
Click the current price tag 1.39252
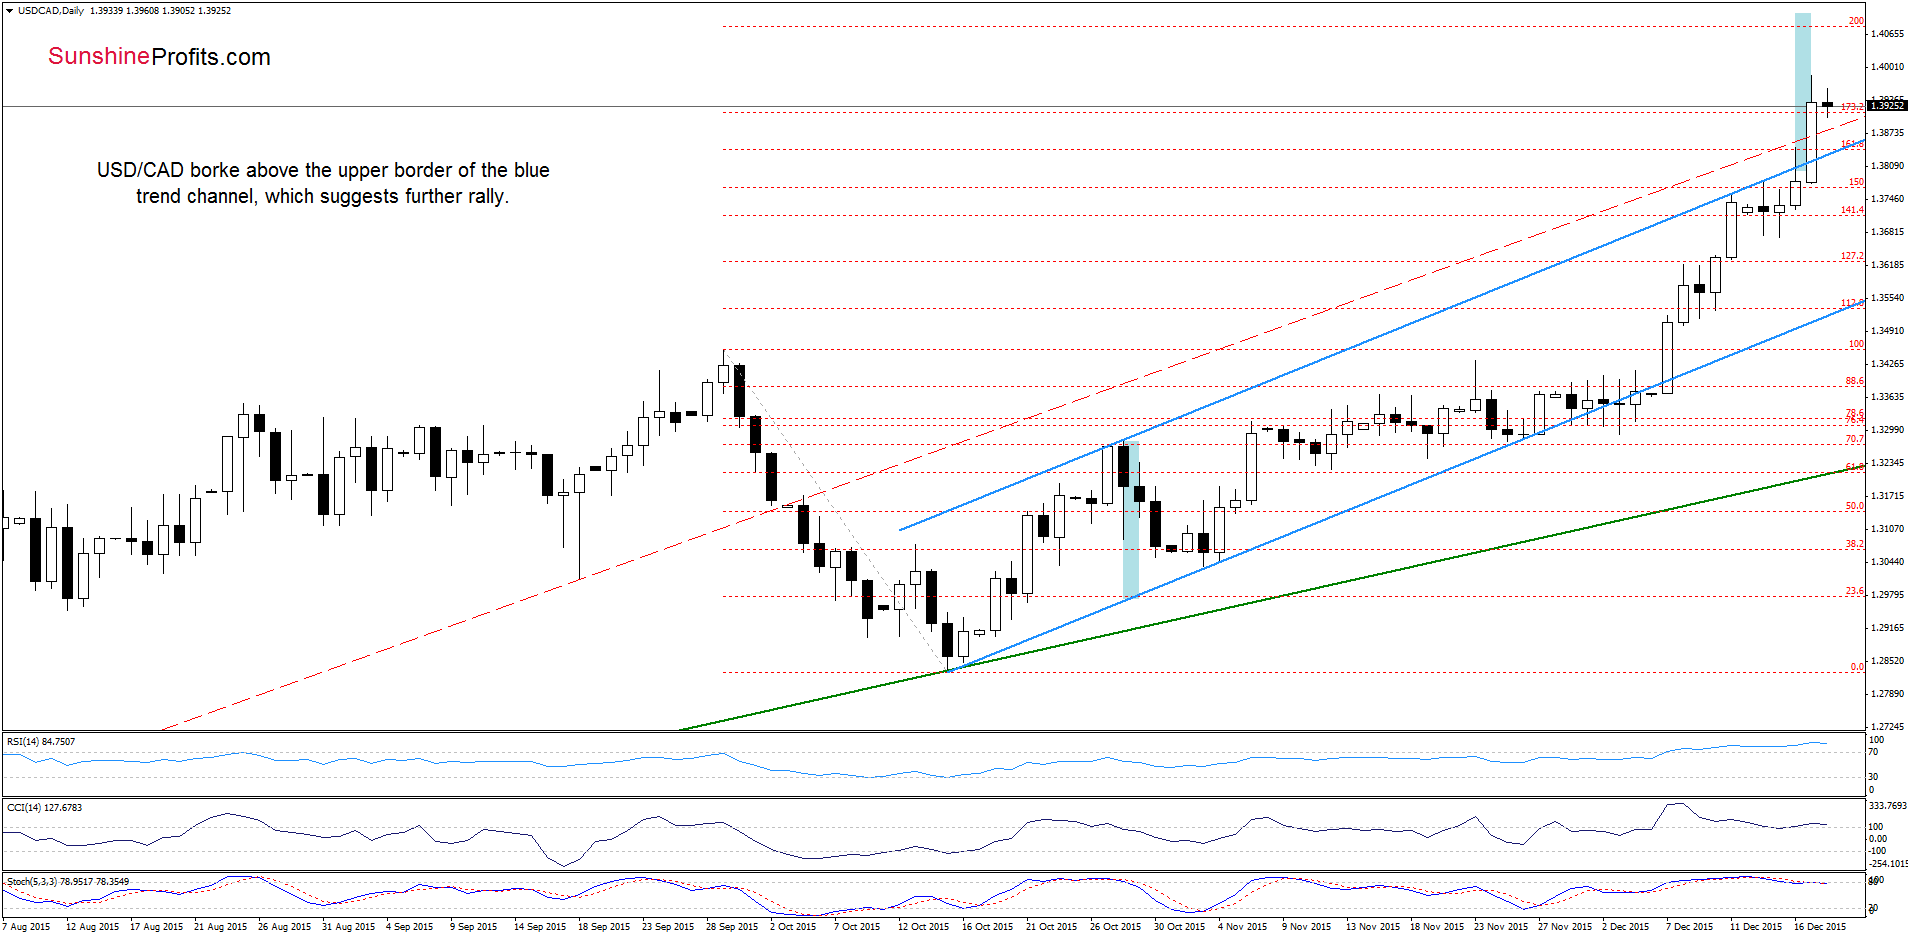[x=1887, y=105]
